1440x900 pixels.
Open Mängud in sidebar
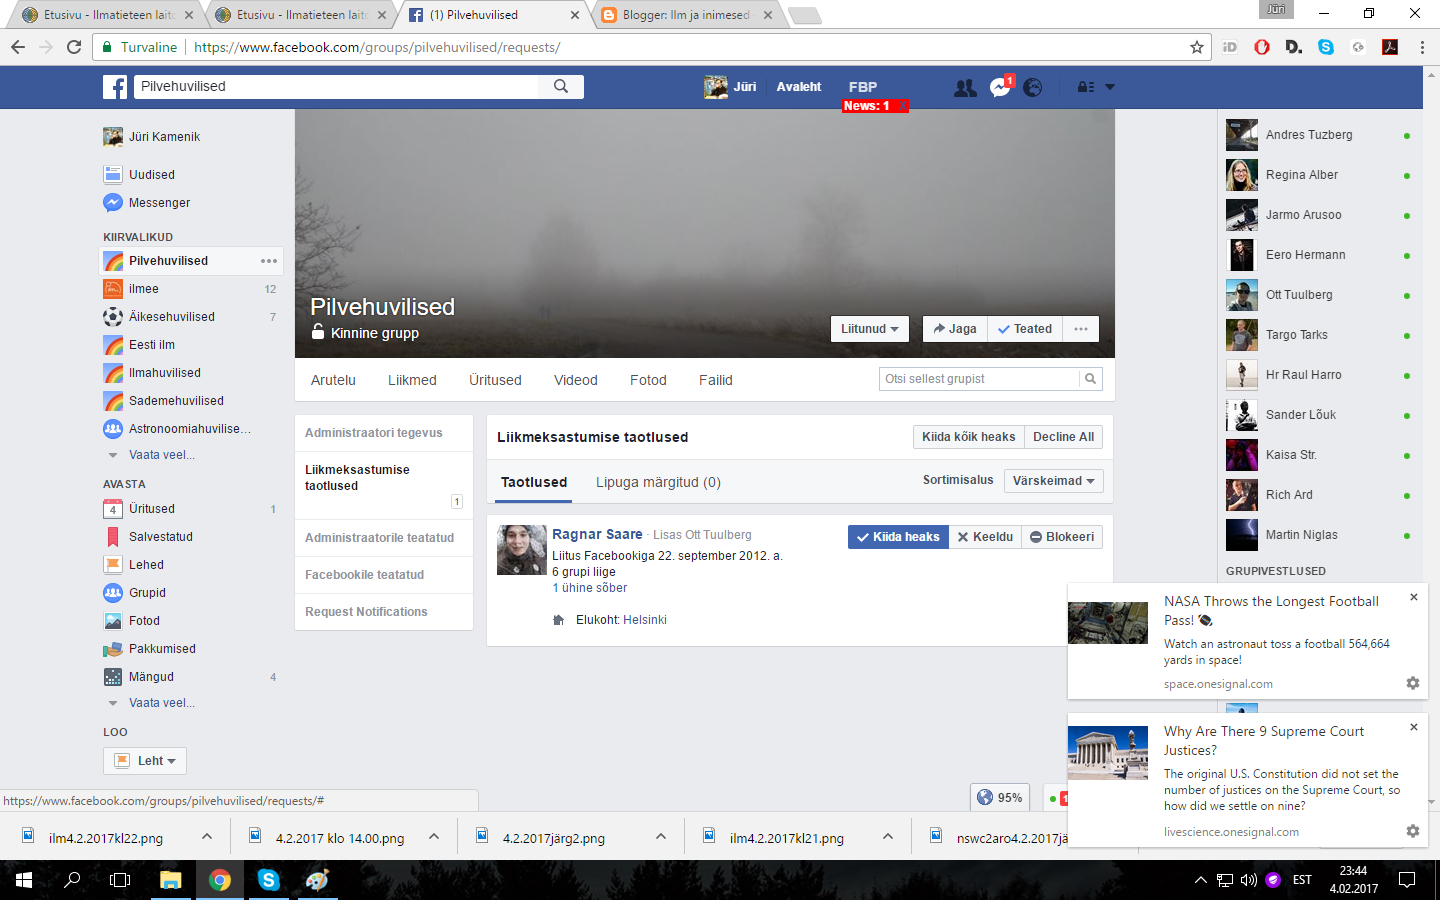tap(151, 677)
